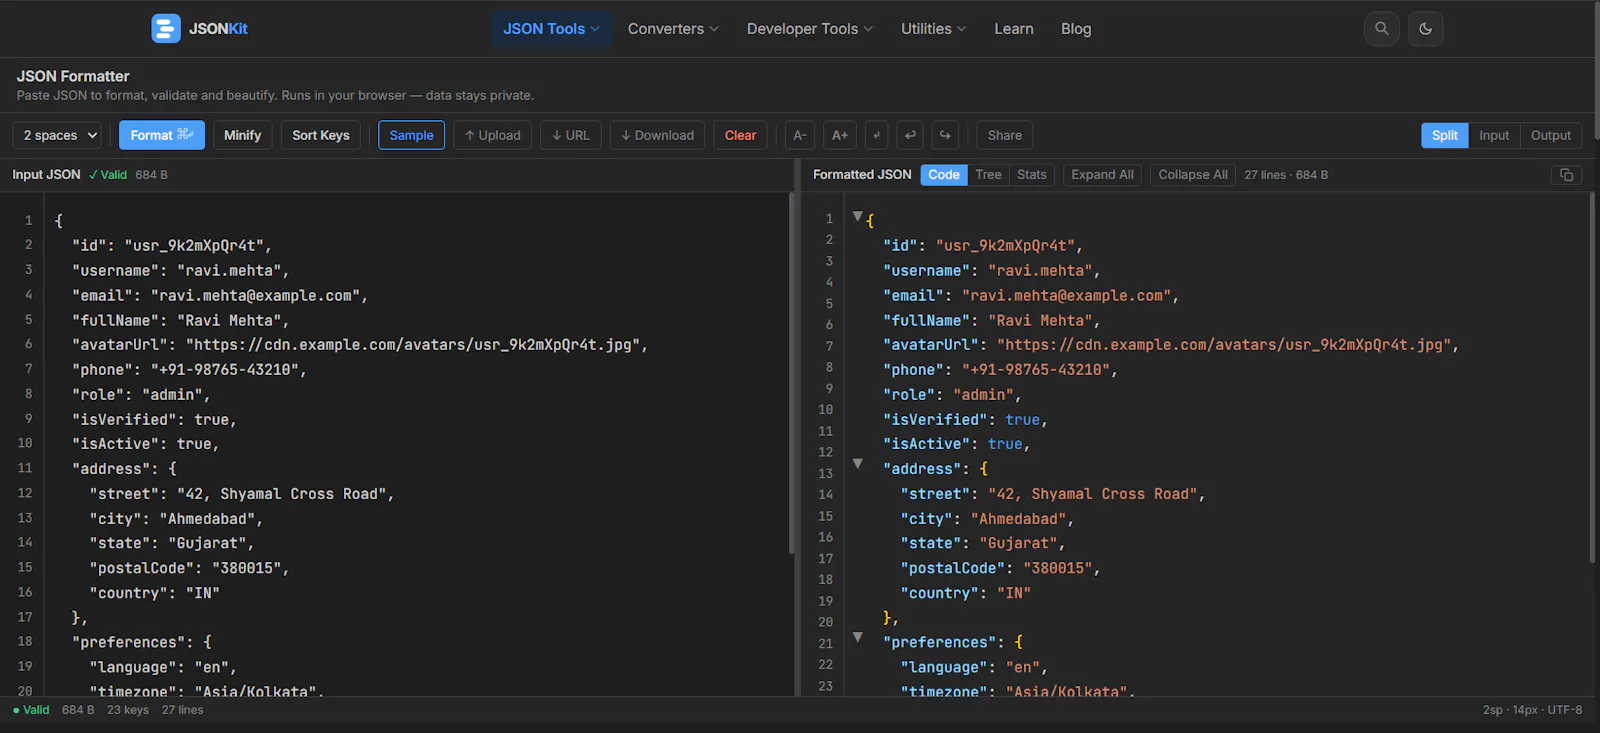The height and width of the screenshot is (733, 1600).
Task: Toggle word wrap icon button
Action: coord(876,135)
